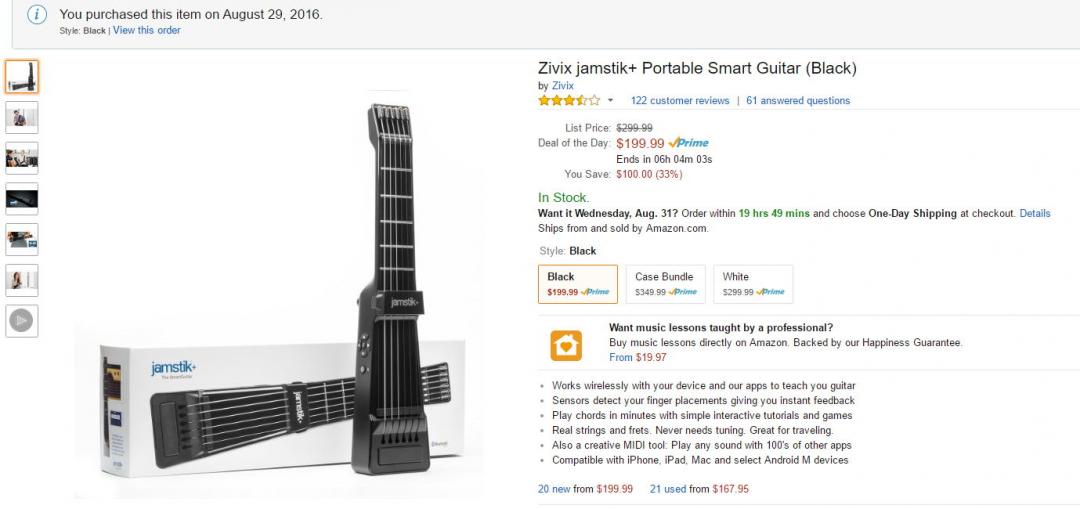Open the Zivix brand link
Viewport: 1080px width, 509px height.
point(563,86)
